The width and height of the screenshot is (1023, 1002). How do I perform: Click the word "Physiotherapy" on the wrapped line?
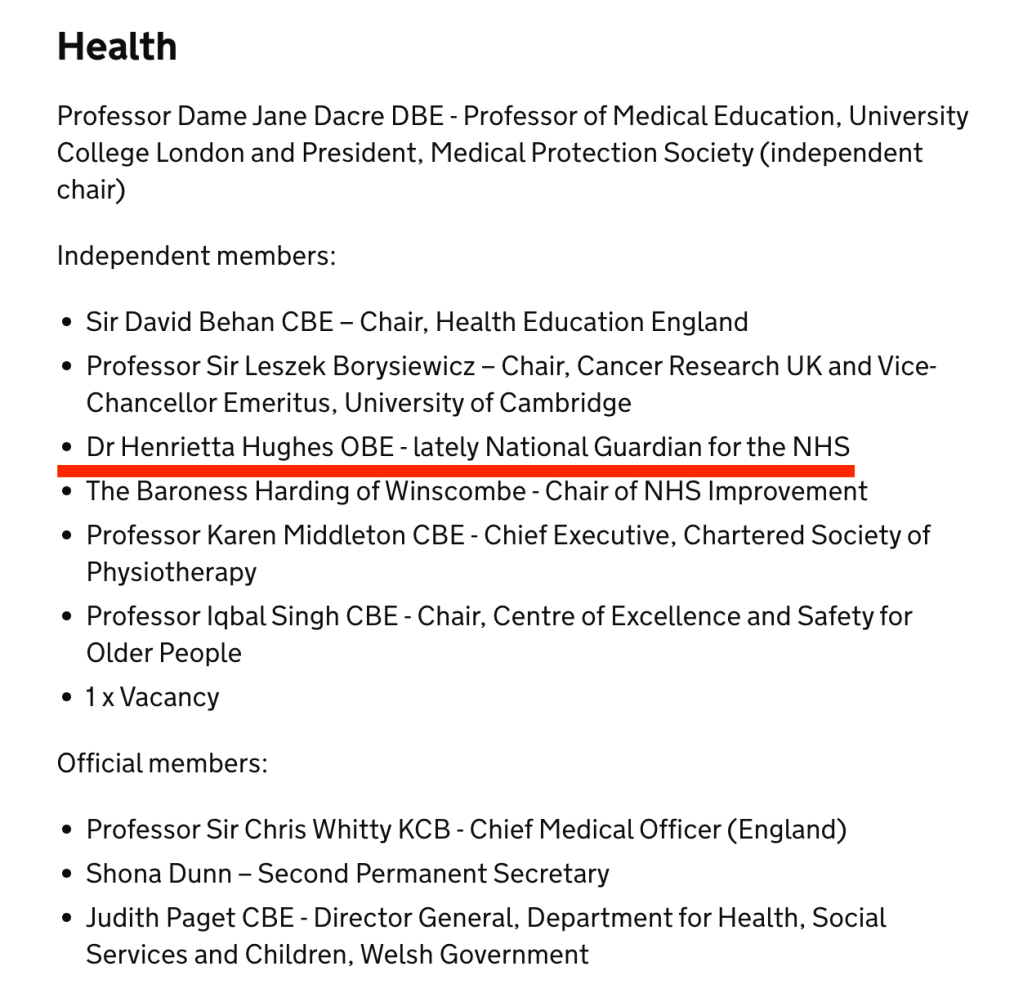pyautogui.click(x=171, y=572)
